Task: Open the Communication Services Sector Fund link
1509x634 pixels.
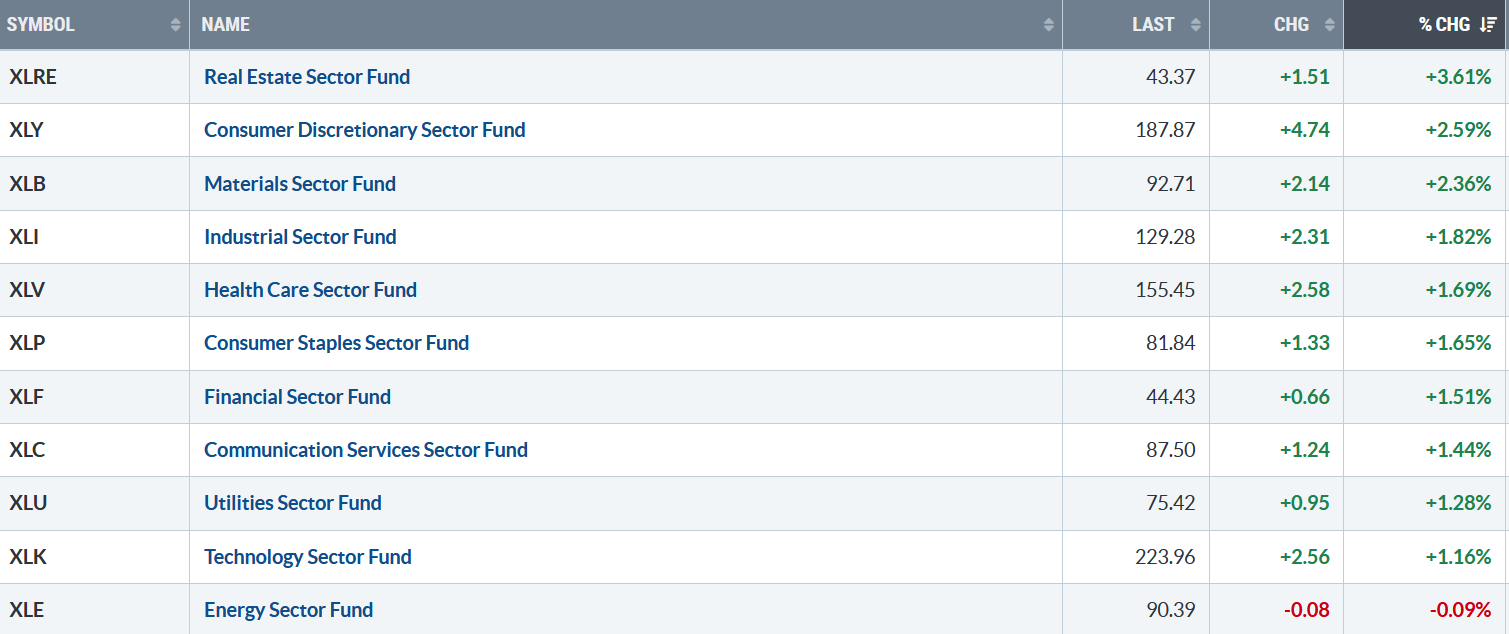Action: click(366, 450)
